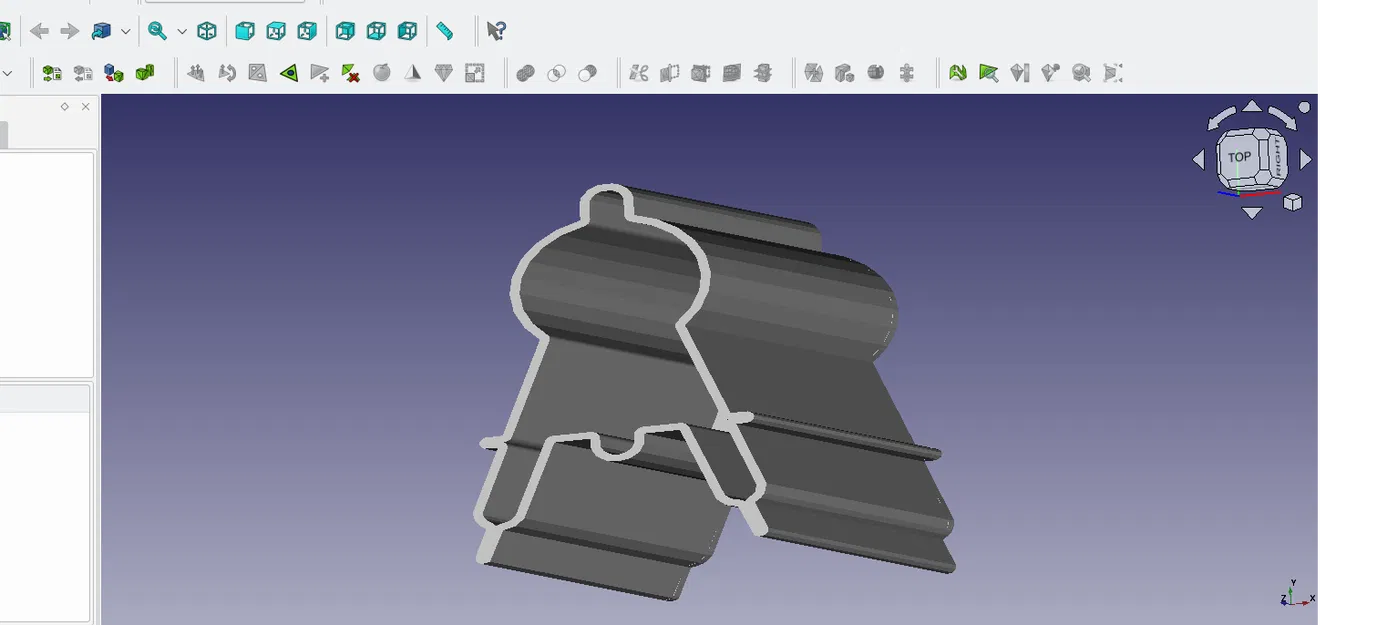Click navigation cube left arrow
This screenshot has width=1377, height=625.
[1199, 159]
